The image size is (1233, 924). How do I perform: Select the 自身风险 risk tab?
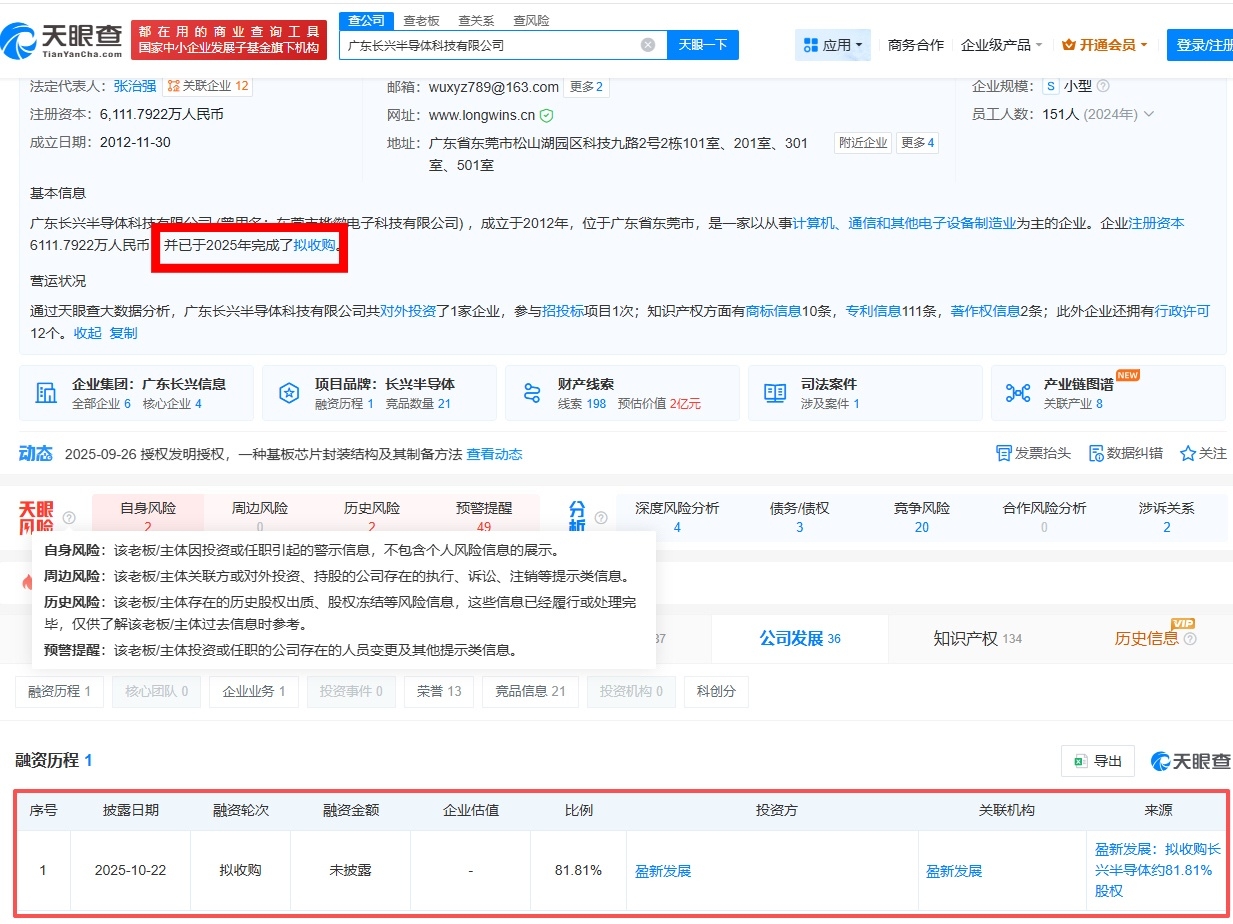tap(148, 517)
